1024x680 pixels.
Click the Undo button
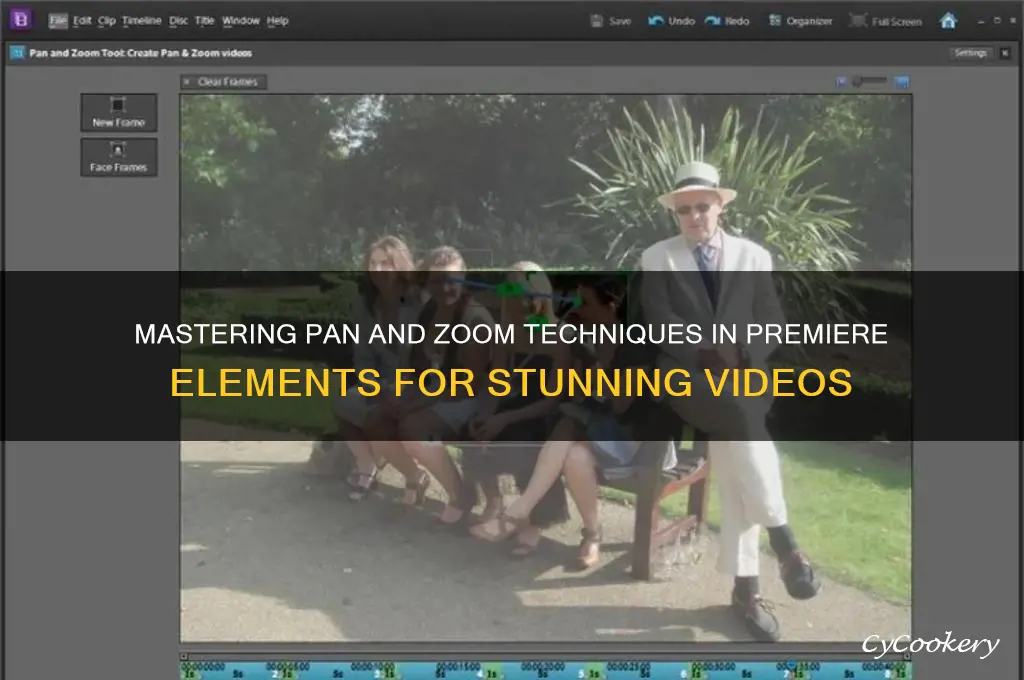(x=671, y=21)
